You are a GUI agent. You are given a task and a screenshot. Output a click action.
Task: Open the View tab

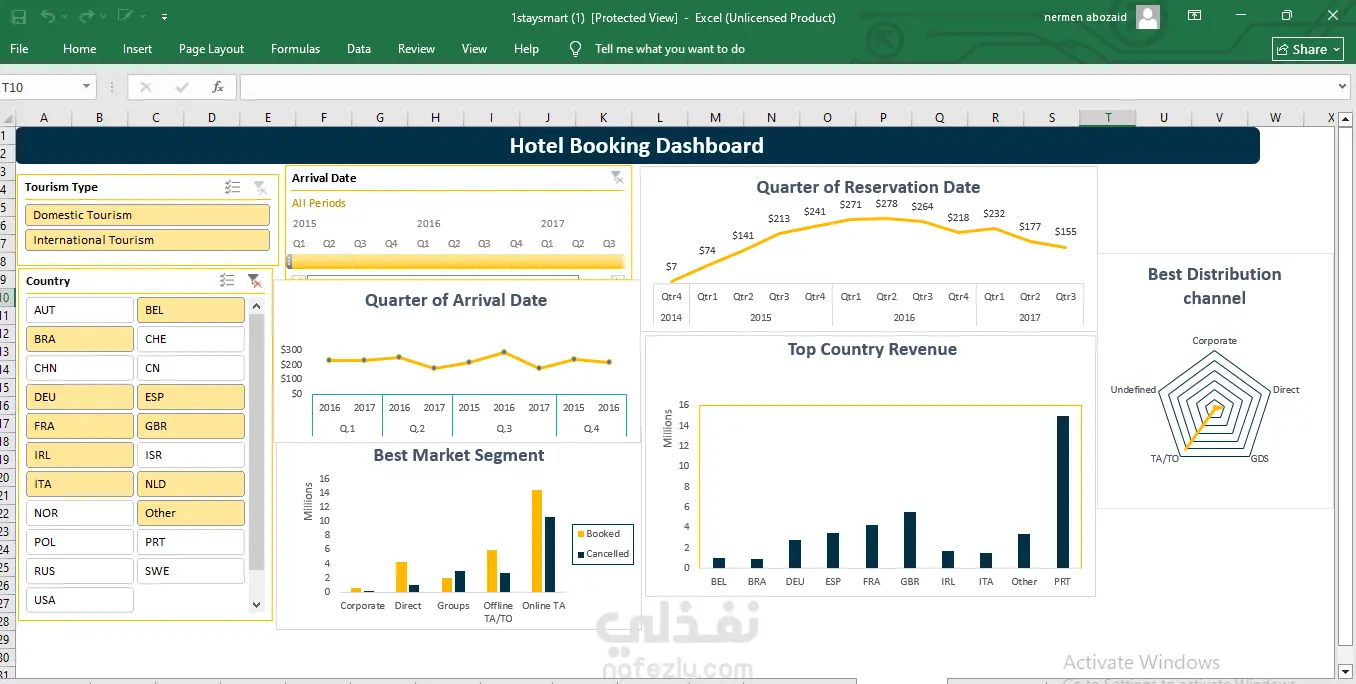[x=475, y=49]
